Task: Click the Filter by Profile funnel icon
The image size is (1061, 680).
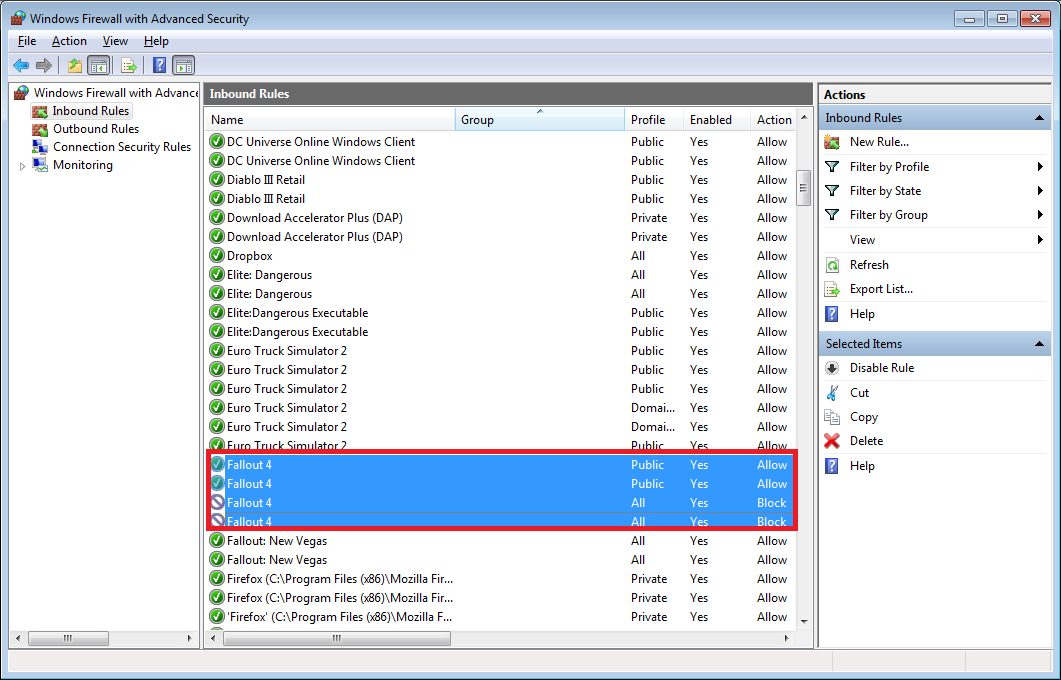Action: [832, 166]
